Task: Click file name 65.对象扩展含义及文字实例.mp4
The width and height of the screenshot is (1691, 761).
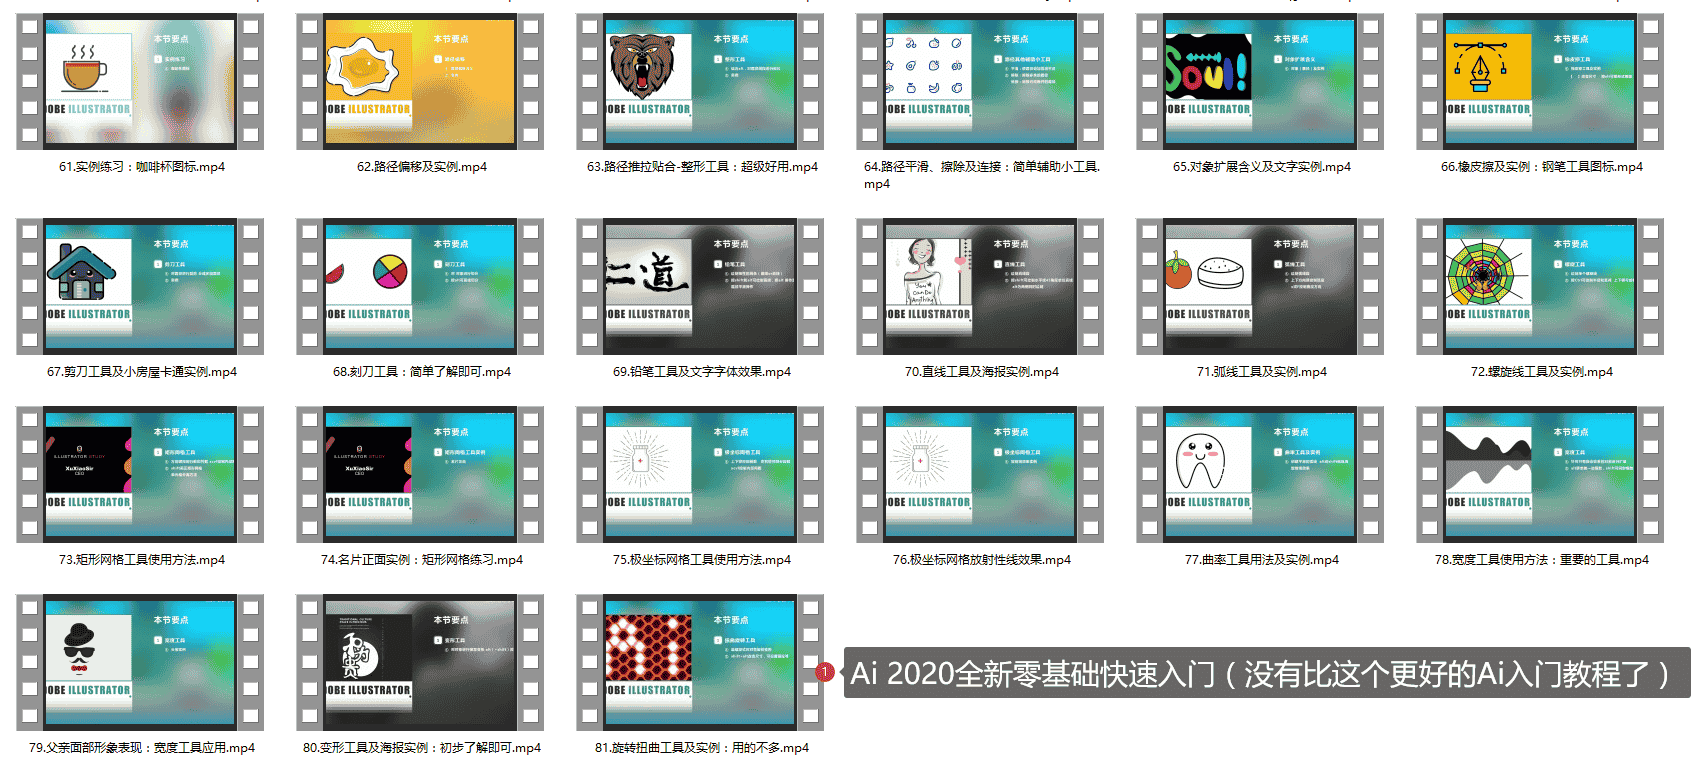Action: (x=1262, y=167)
